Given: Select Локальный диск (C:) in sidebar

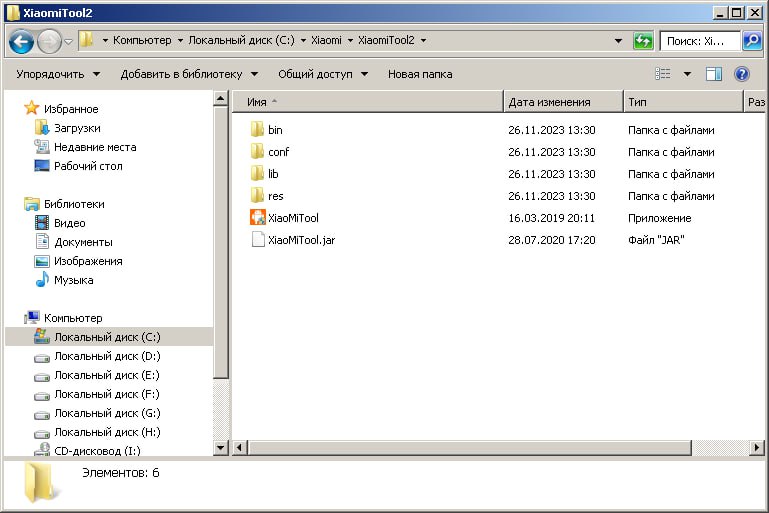Looking at the screenshot, I should coord(107,337).
